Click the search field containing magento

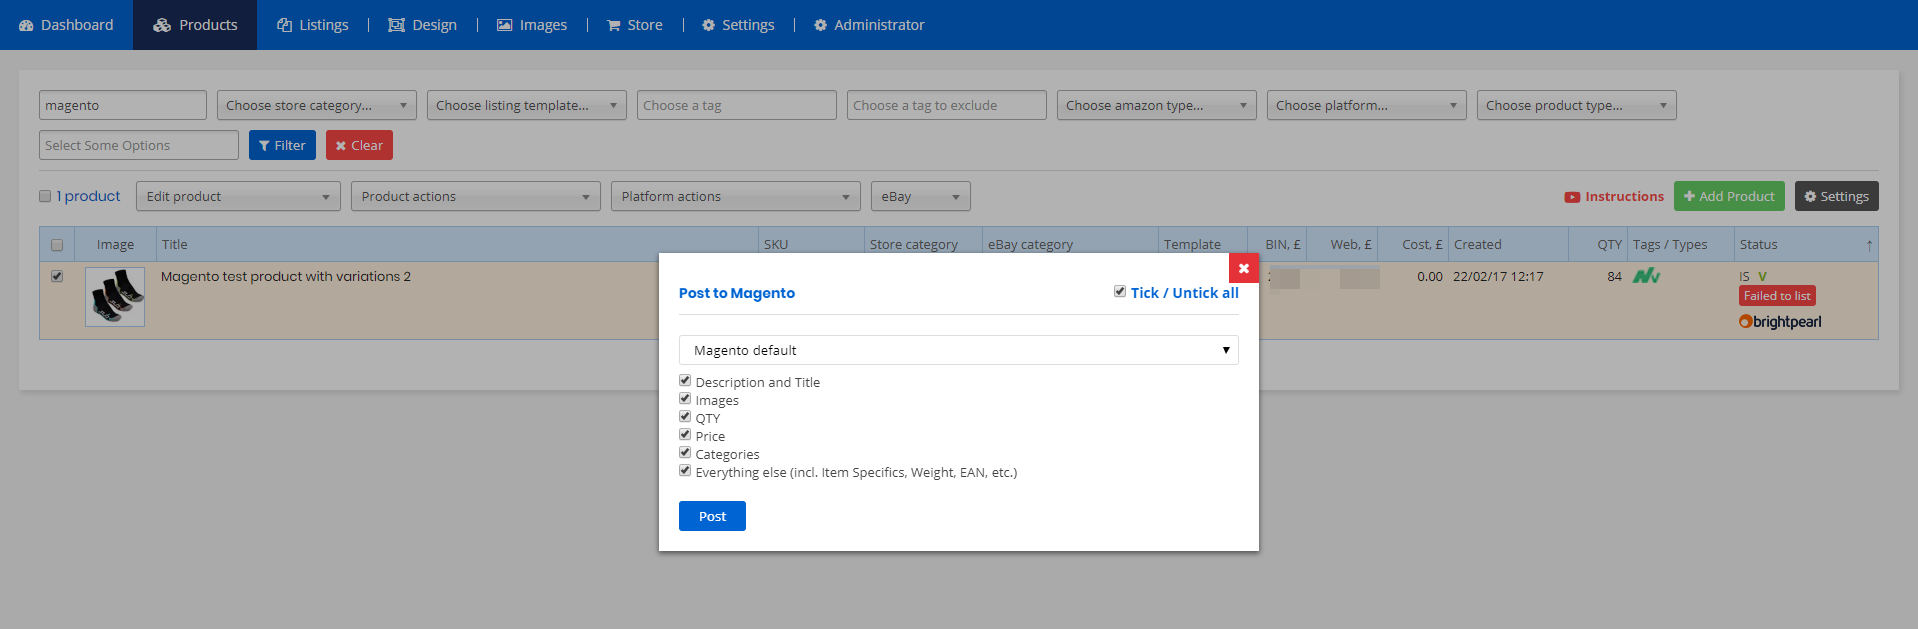pos(123,105)
